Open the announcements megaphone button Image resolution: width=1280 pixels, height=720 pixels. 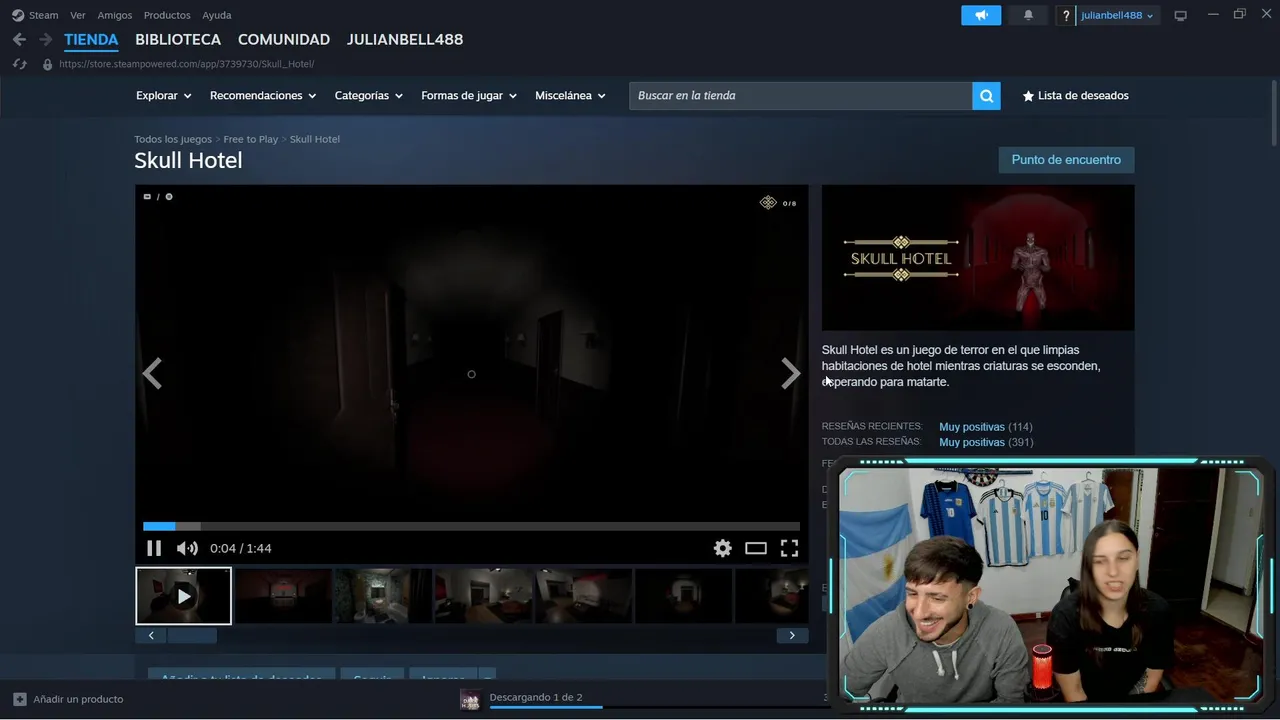[981, 15]
